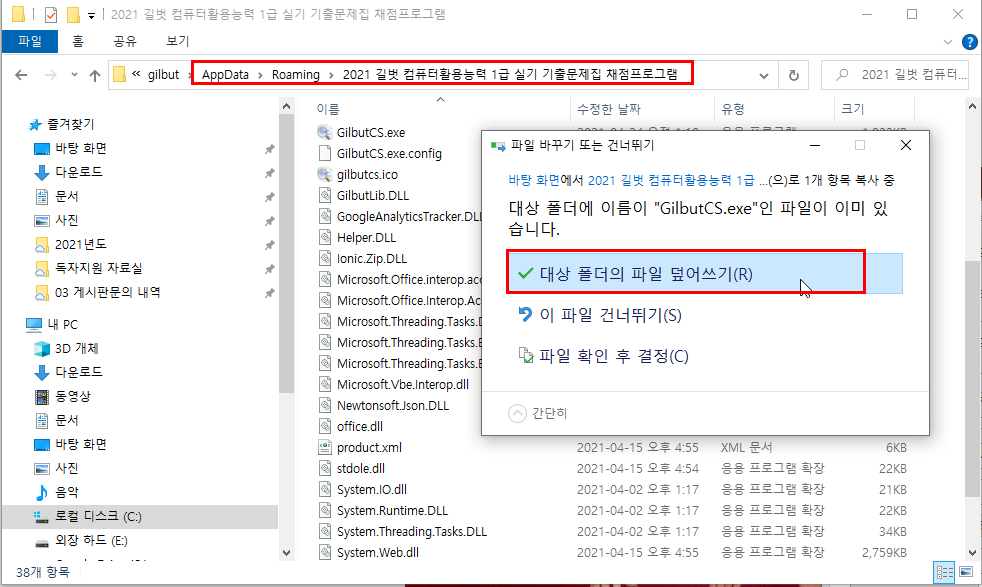Screen dimensions: 982x587
Task: Click the refresh button beside the address bar
Action: coord(794,75)
